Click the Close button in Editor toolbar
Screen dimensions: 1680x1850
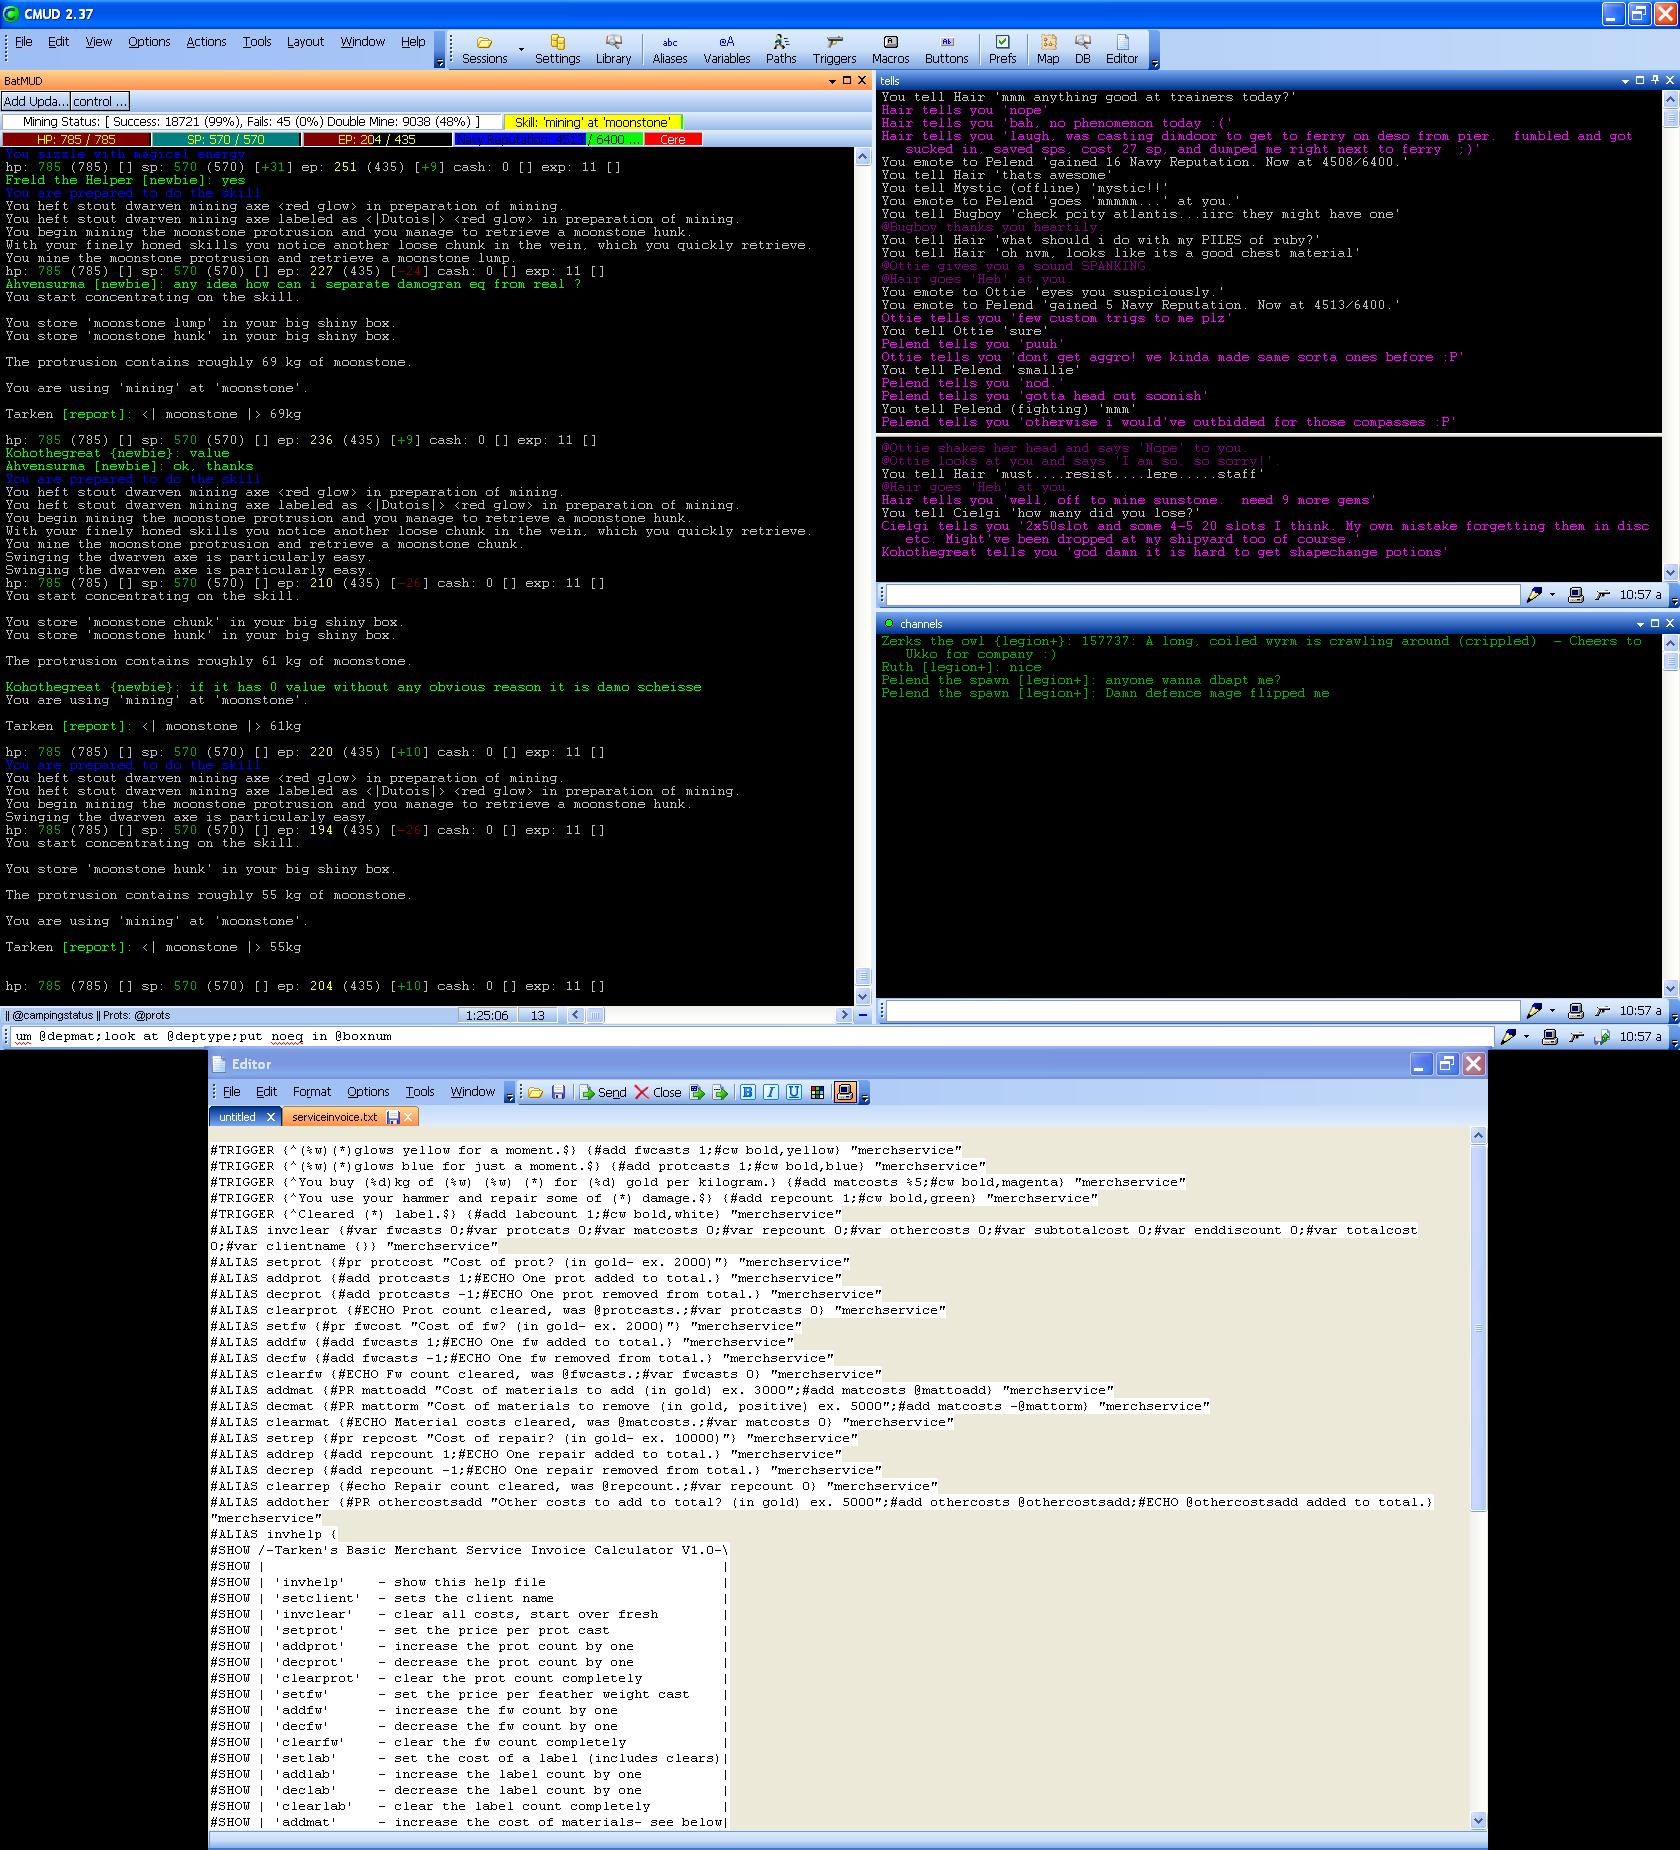(x=658, y=1092)
